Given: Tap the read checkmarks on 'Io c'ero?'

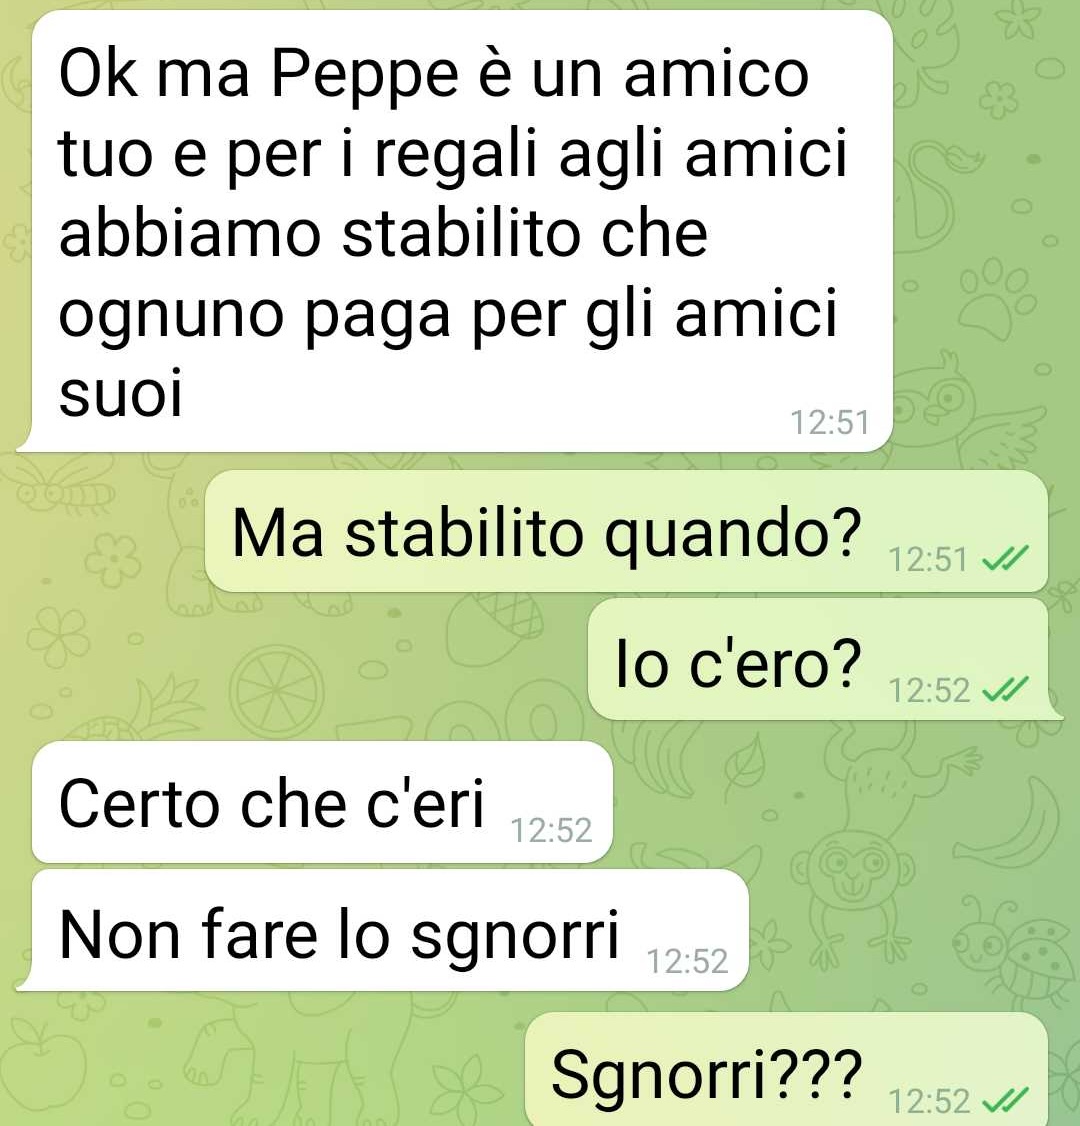Looking at the screenshot, I should 1005,689.
